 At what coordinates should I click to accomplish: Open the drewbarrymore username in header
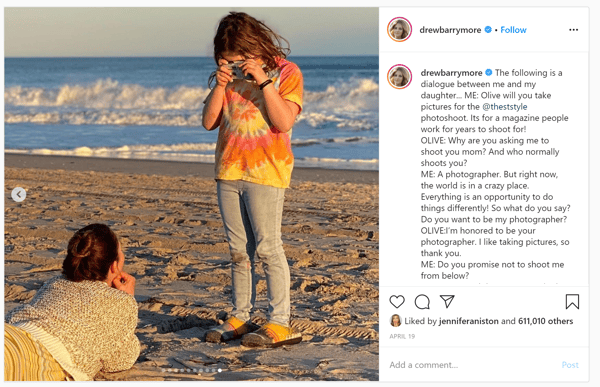[450, 30]
